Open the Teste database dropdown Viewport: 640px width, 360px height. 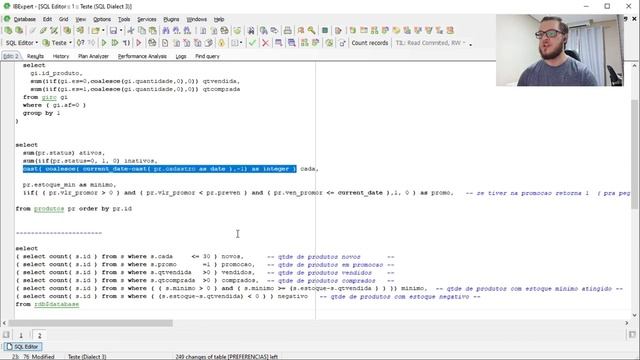pos(58,43)
